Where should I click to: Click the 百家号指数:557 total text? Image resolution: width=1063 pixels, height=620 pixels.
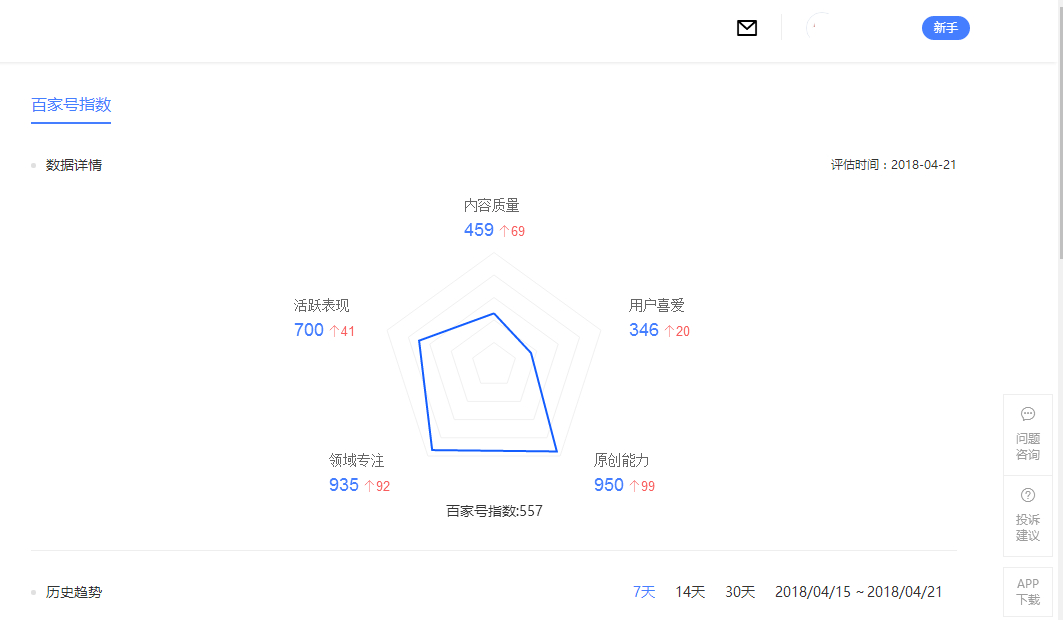(494, 511)
